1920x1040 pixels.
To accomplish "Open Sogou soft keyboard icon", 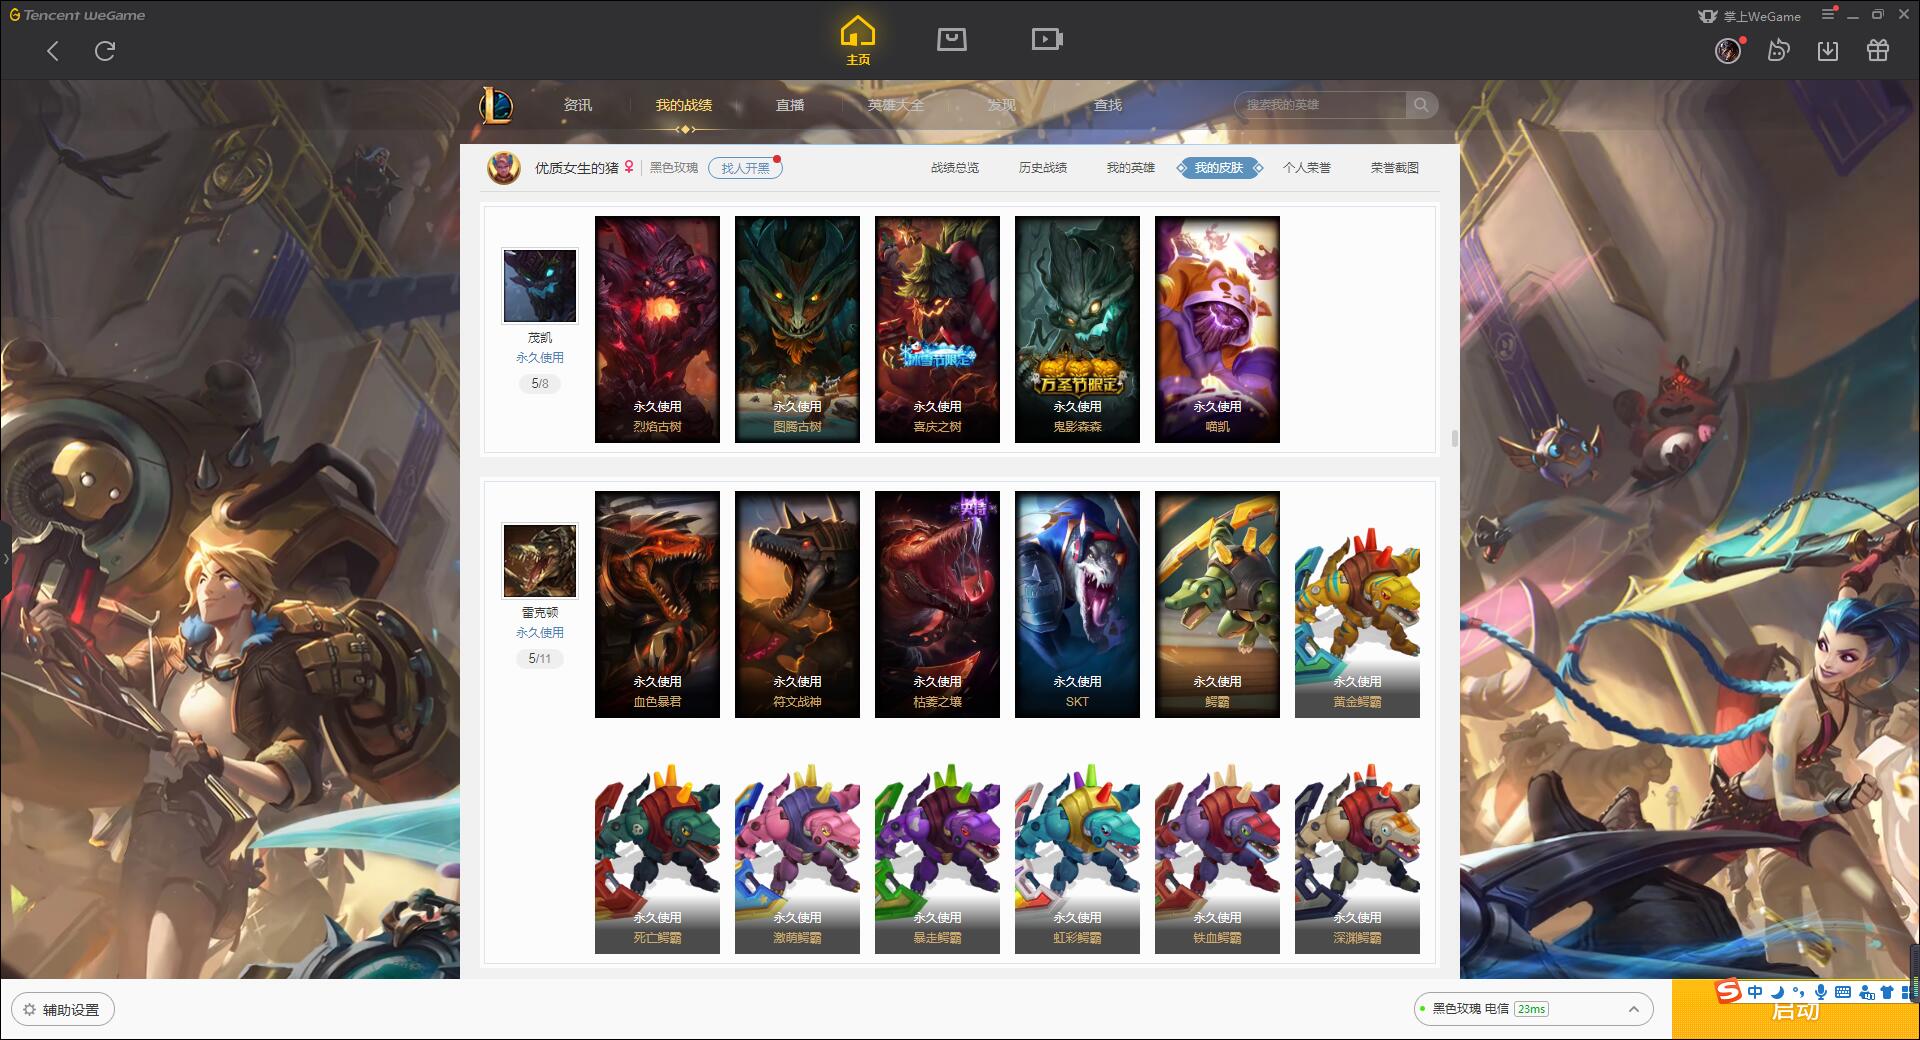I will point(1843,992).
